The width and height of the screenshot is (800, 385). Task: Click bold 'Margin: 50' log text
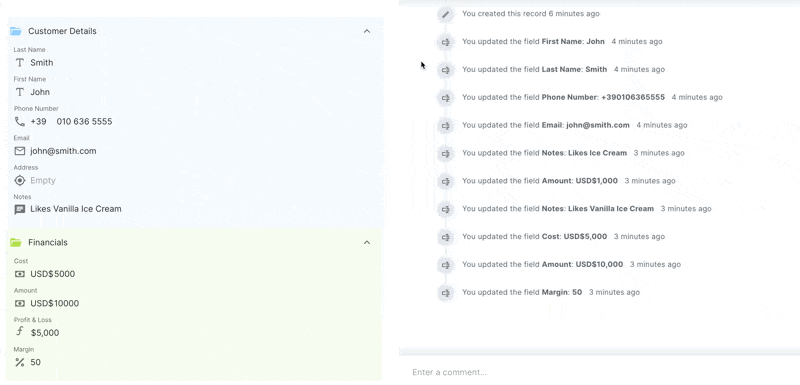562,292
